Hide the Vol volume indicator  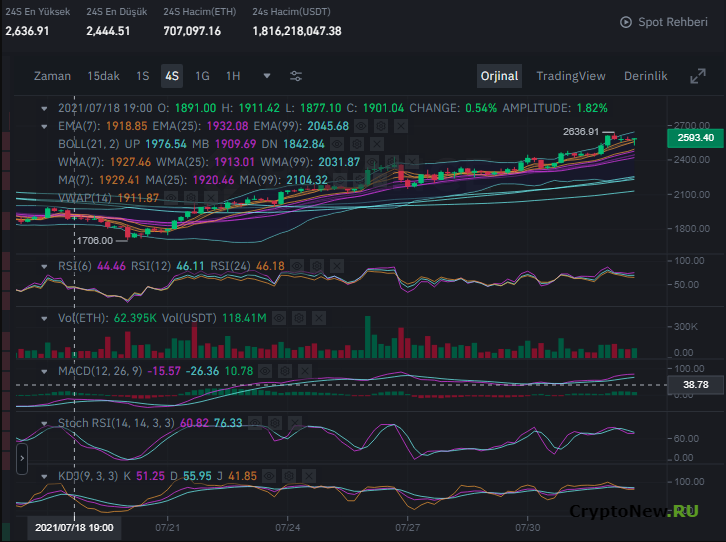[x=279, y=318]
